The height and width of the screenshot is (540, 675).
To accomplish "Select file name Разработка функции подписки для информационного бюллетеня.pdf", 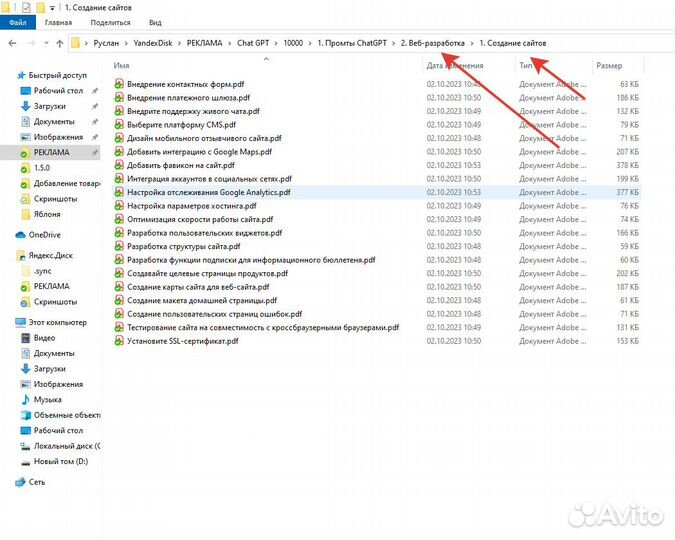I will (251, 260).
